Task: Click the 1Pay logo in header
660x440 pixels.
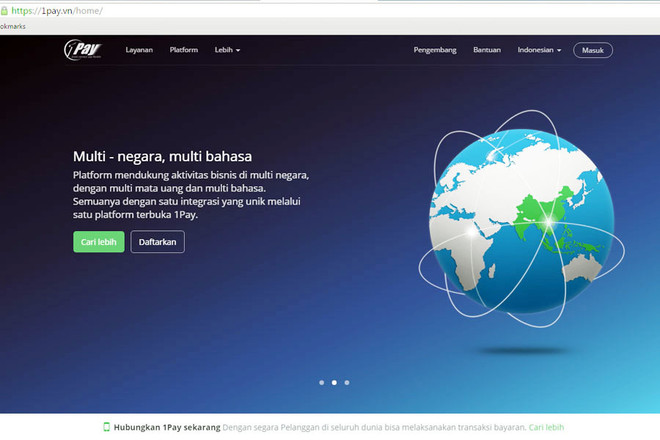Action: point(83,50)
